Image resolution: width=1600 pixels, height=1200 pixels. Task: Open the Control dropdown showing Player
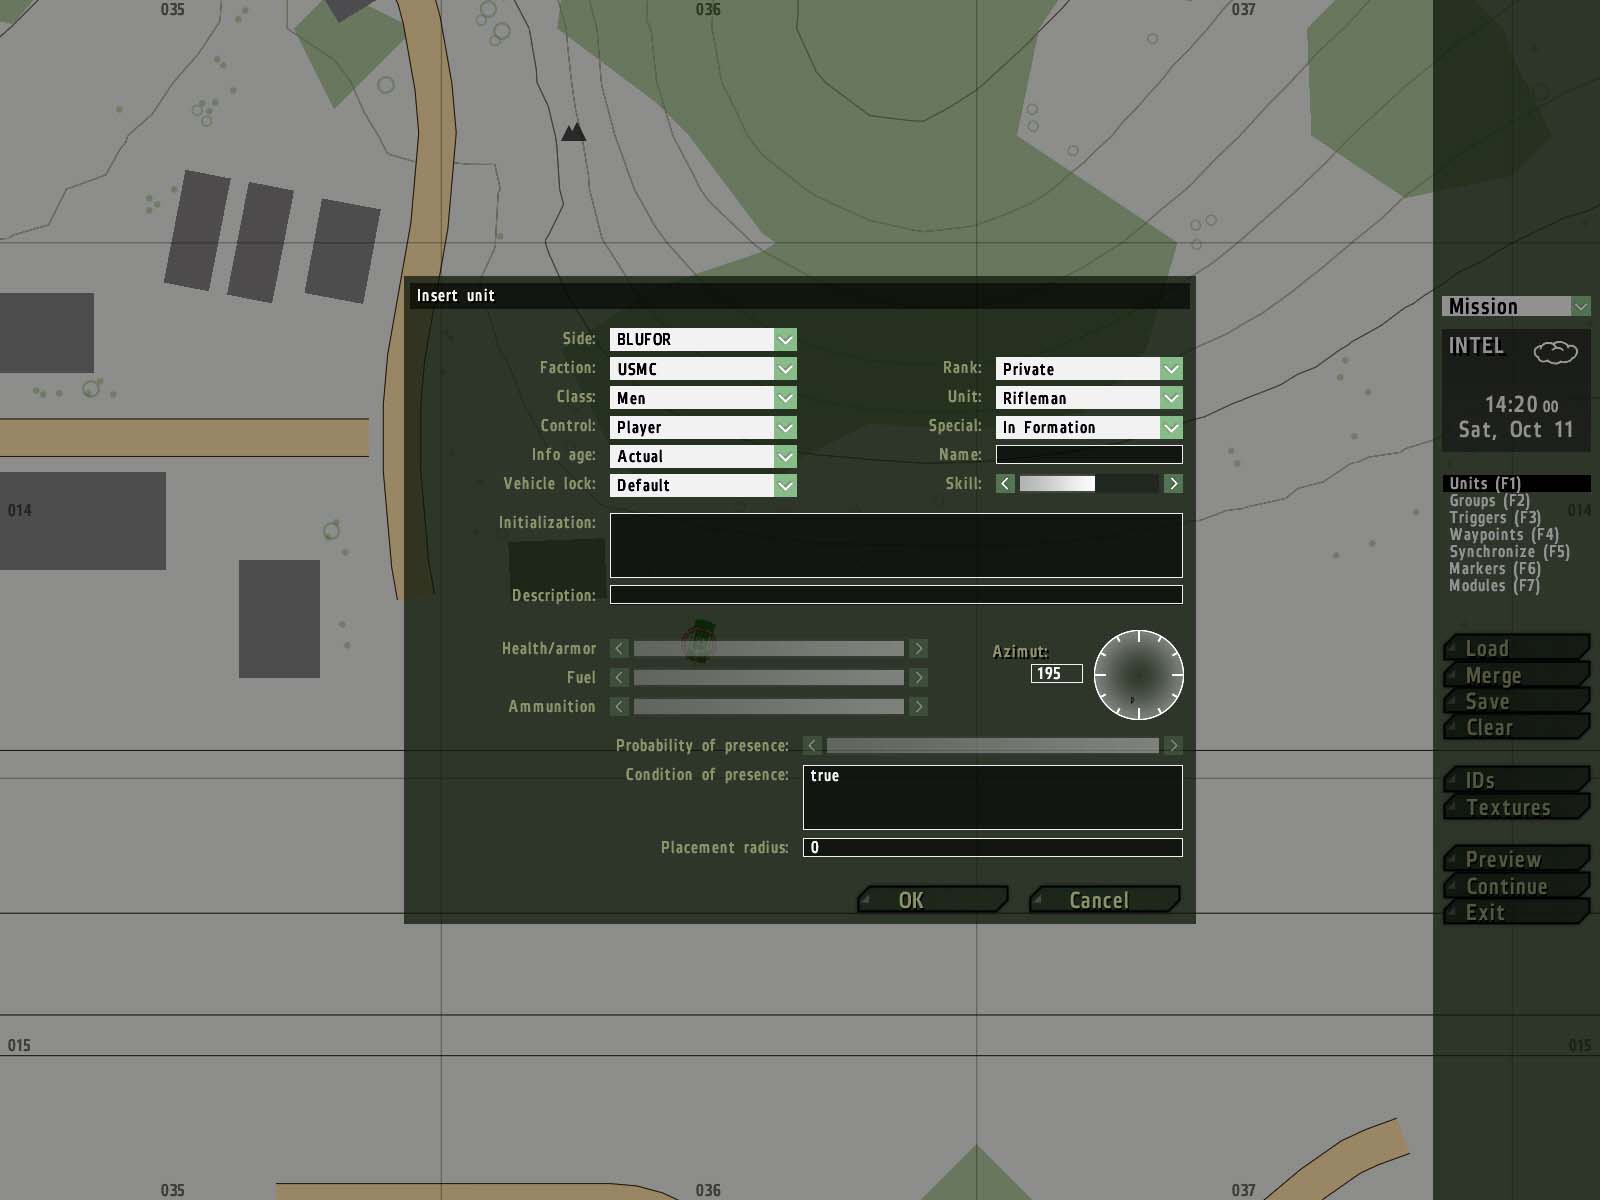(703, 427)
